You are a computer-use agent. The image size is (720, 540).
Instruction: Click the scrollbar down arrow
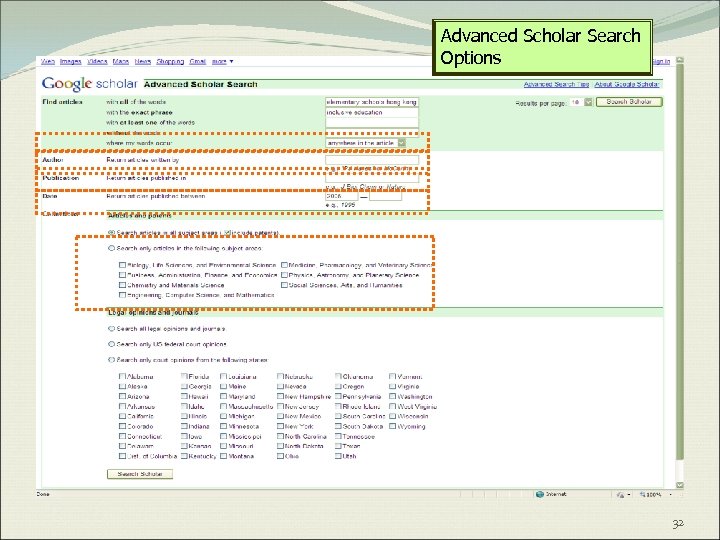680,485
